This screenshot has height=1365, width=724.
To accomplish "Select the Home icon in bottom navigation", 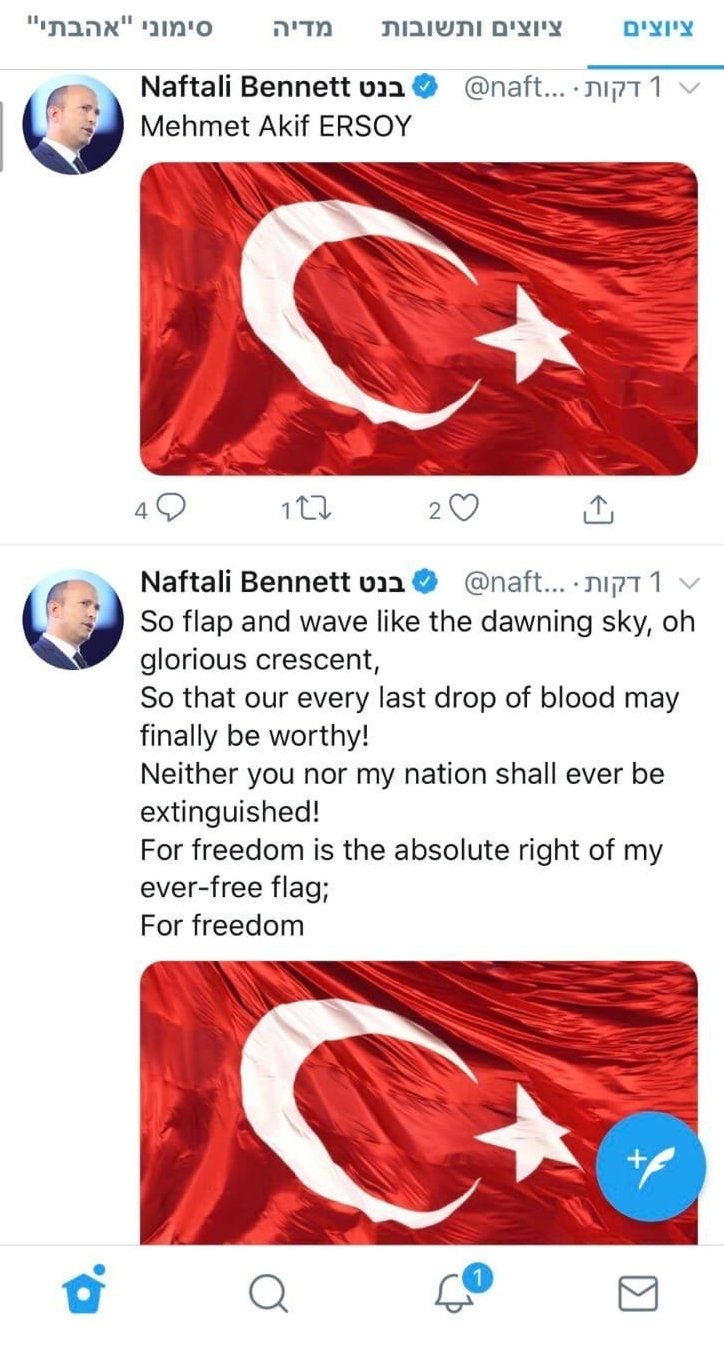I will (85, 1292).
